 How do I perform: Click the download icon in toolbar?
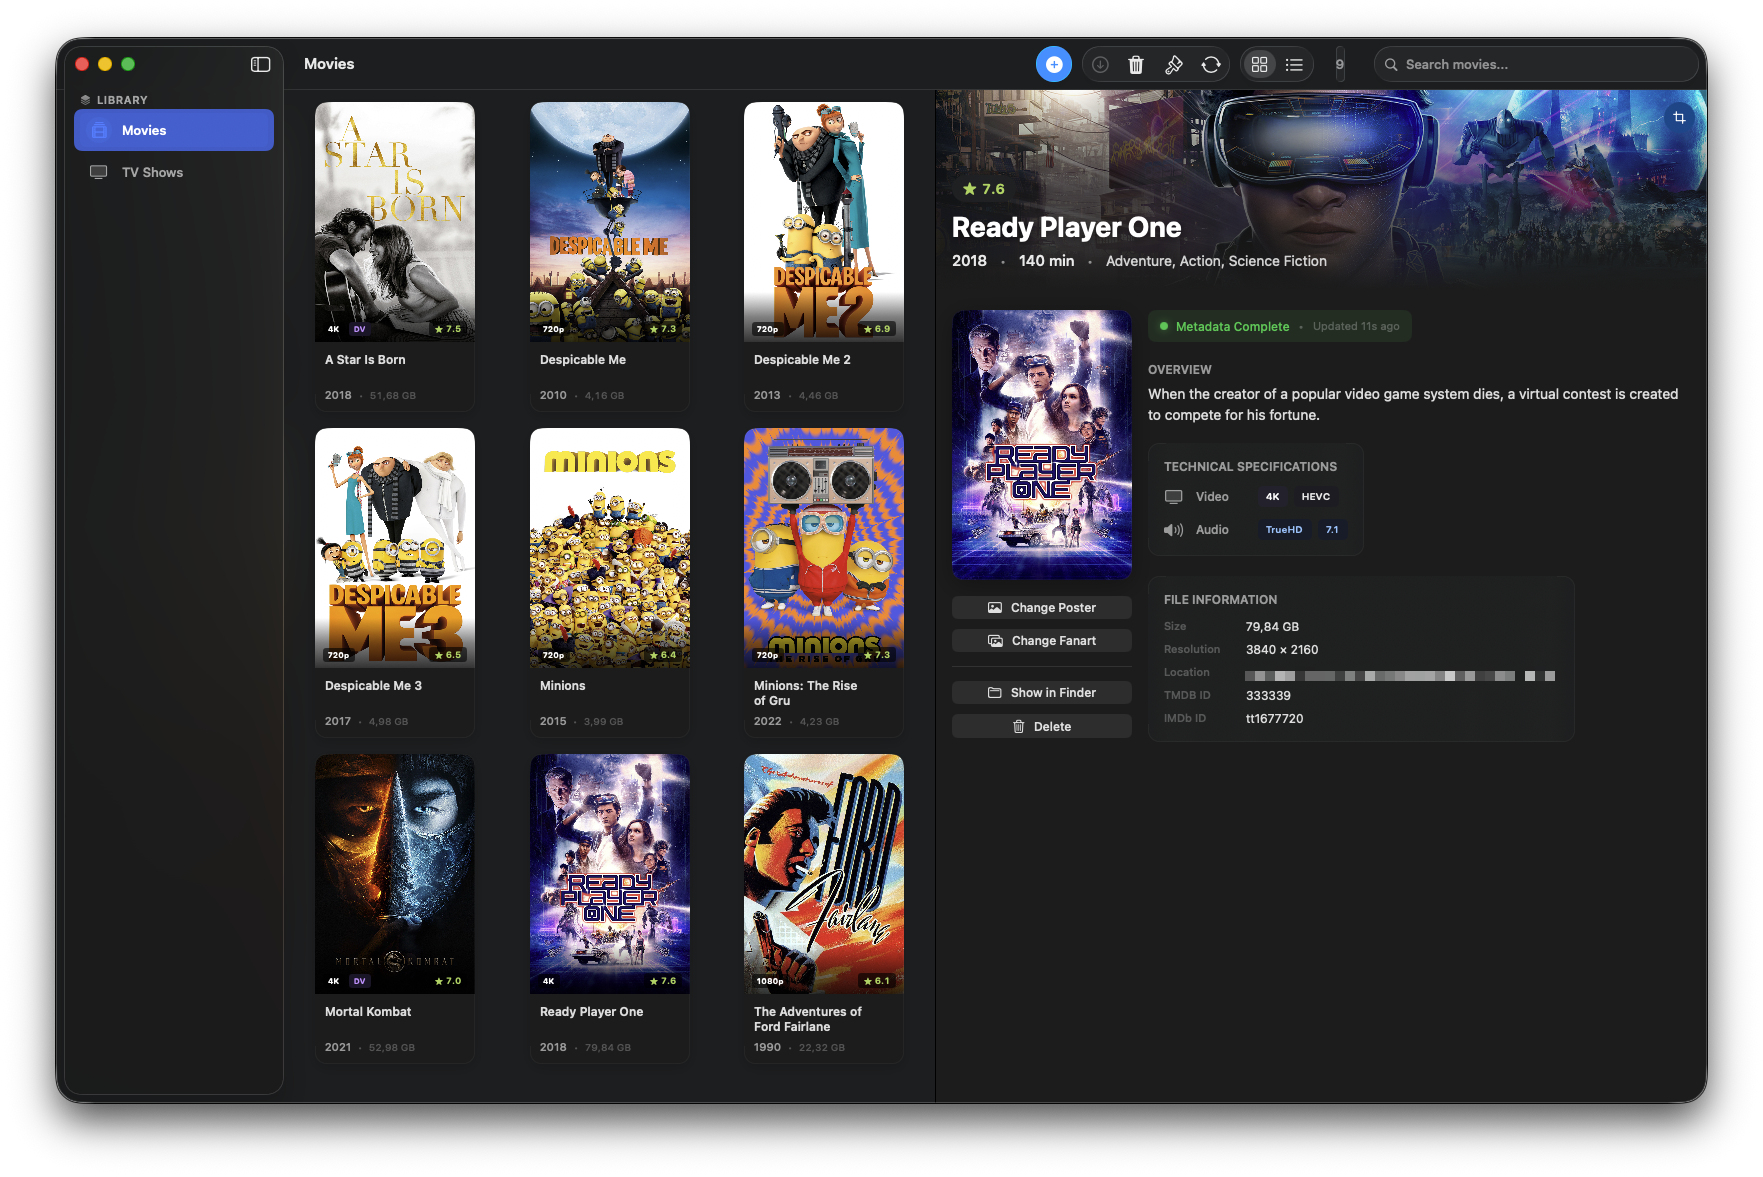[x=1100, y=64]
